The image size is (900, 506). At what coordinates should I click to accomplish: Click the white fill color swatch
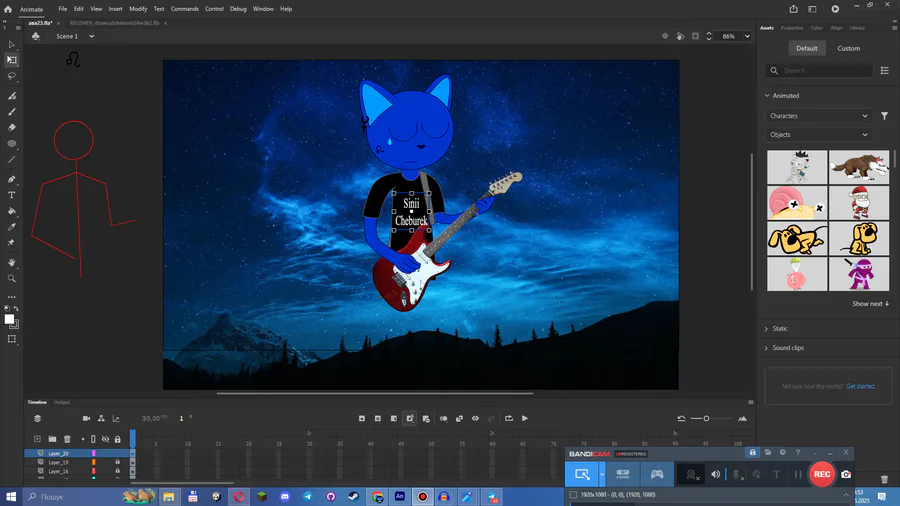pyautogui.click(x=9, y=320)
